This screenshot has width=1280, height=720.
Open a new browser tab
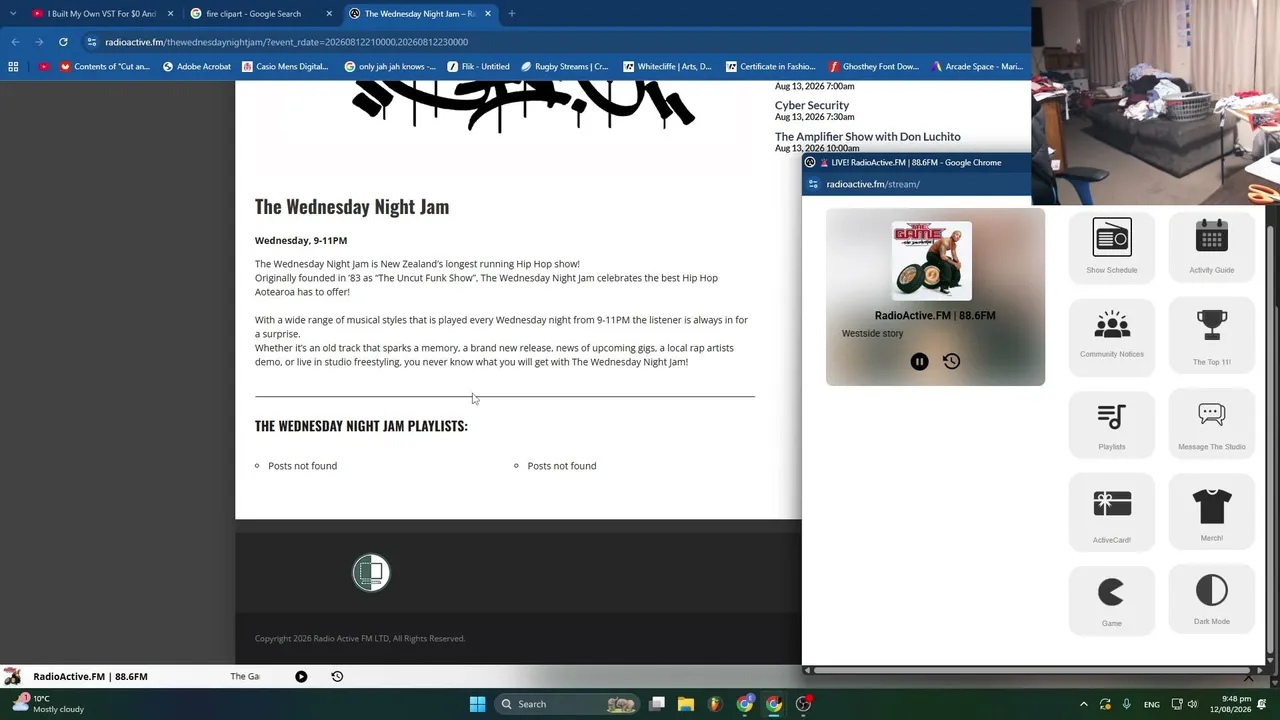(511, 14)
